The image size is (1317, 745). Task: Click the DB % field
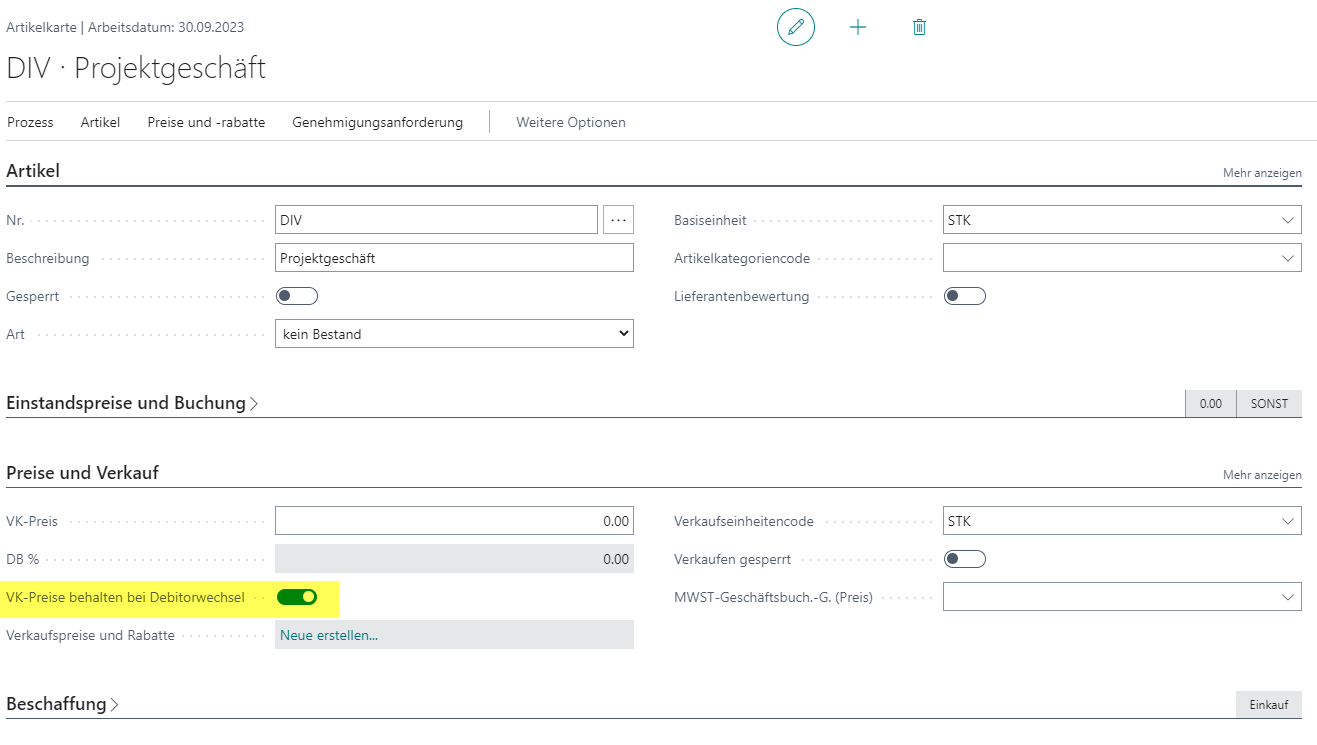click(454, 559)
